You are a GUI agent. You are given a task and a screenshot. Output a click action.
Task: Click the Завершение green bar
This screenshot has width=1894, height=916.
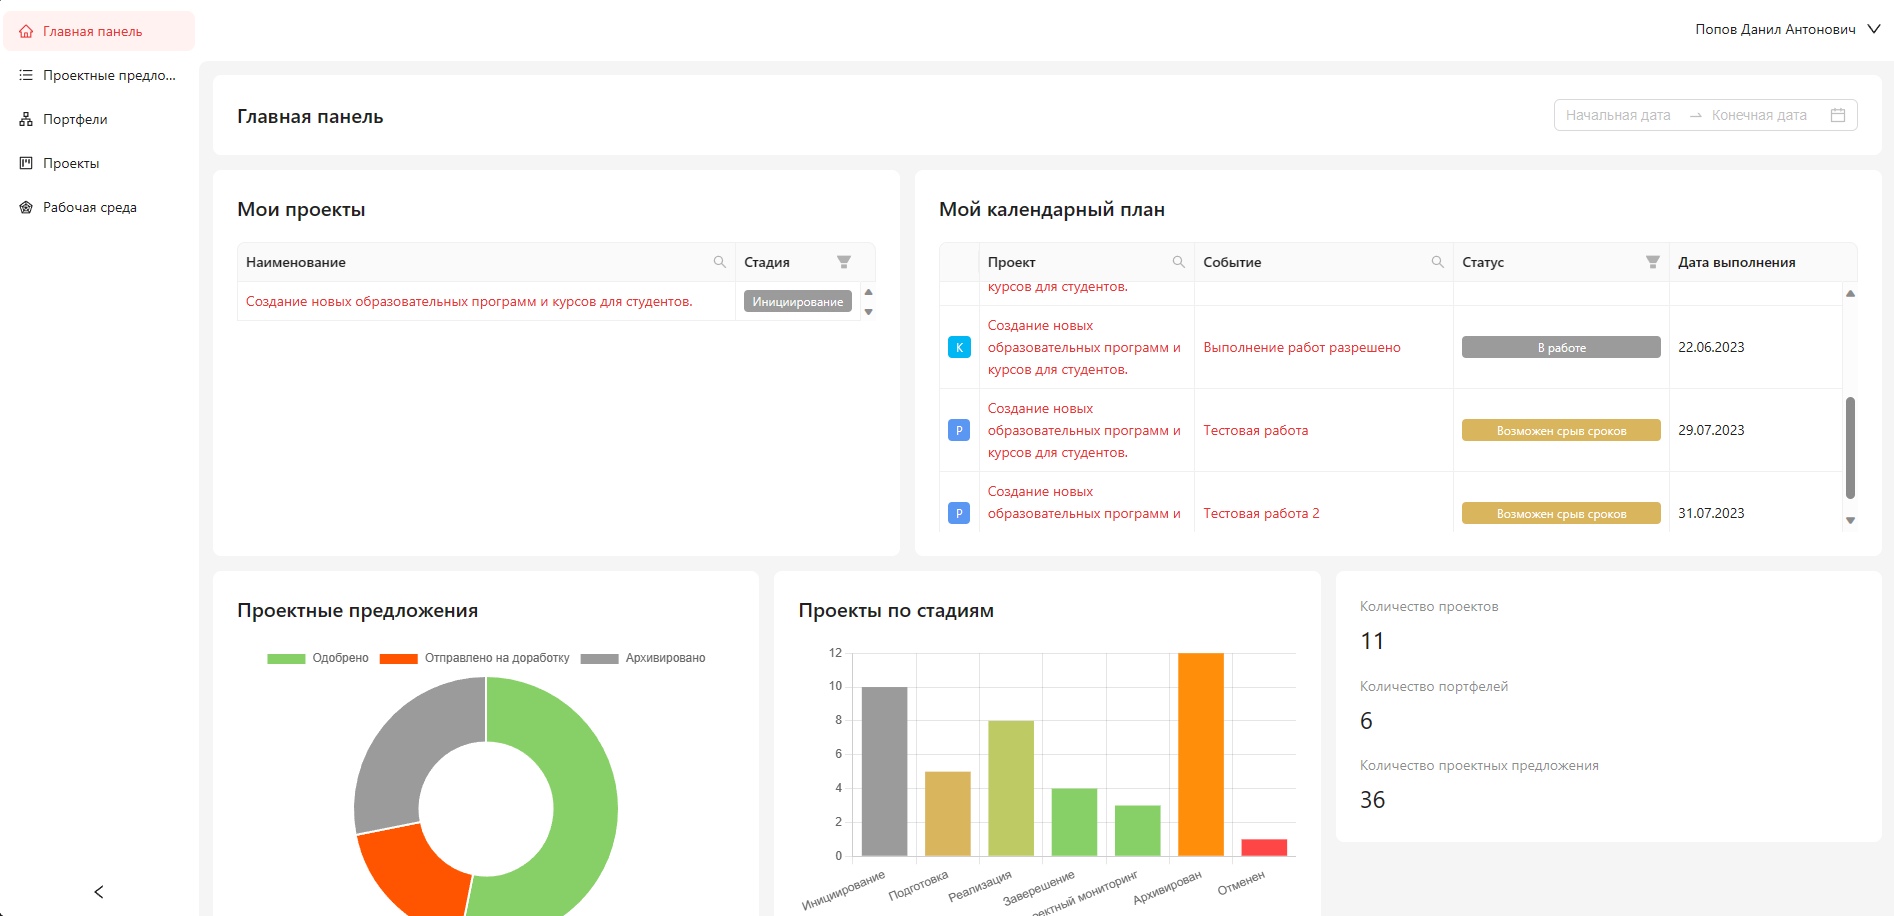1074,822
